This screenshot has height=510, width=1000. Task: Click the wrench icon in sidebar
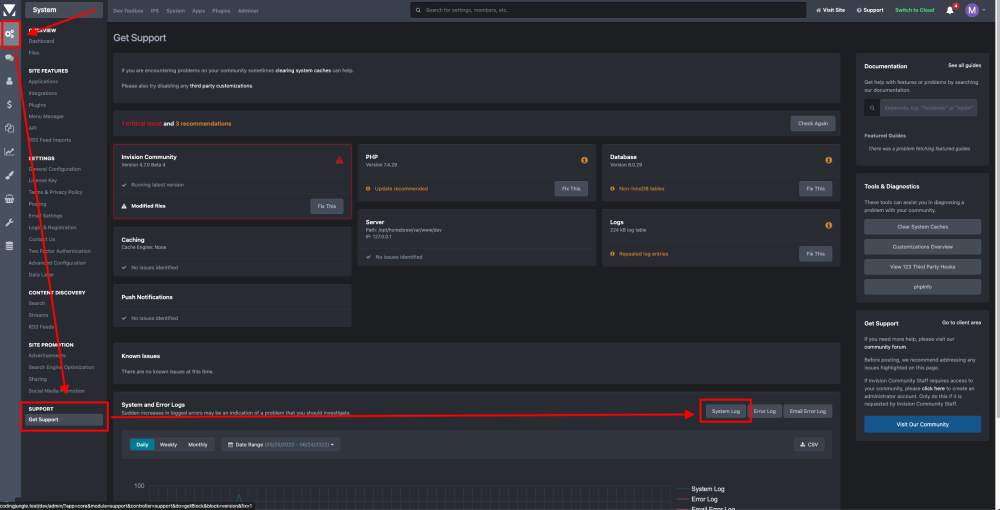9,222
